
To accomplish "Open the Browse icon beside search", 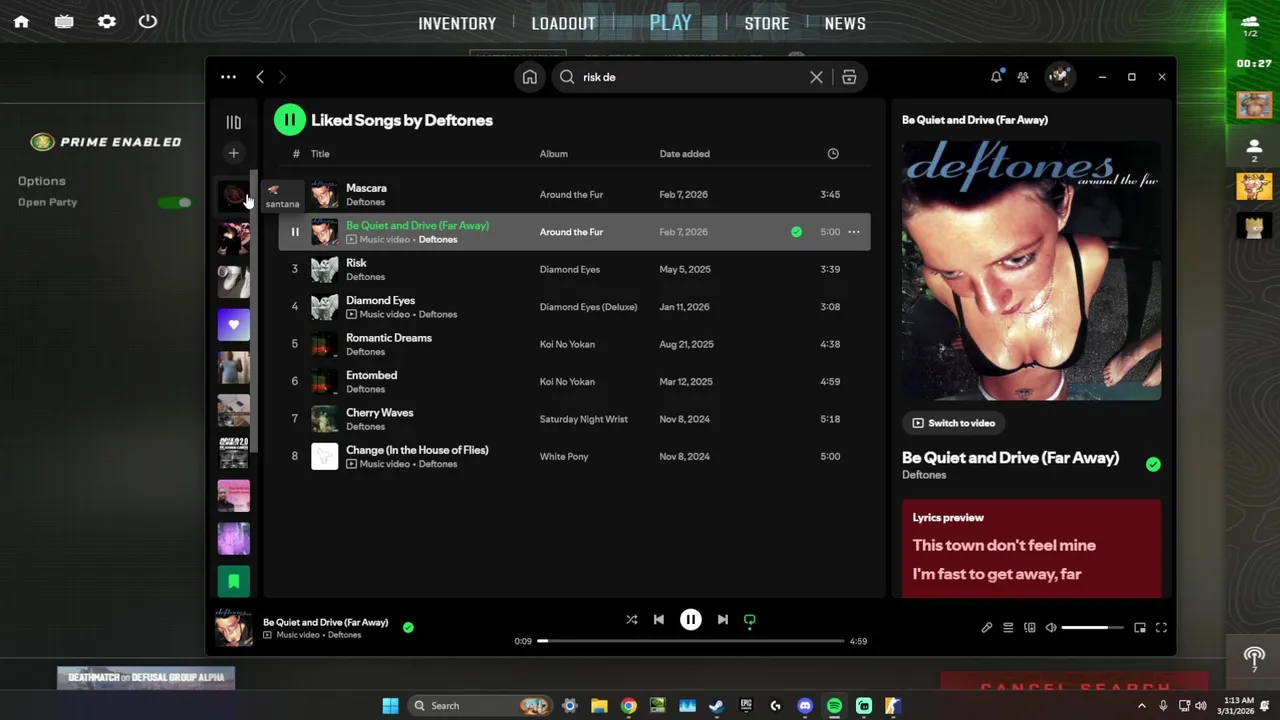I will click(849, 77).
